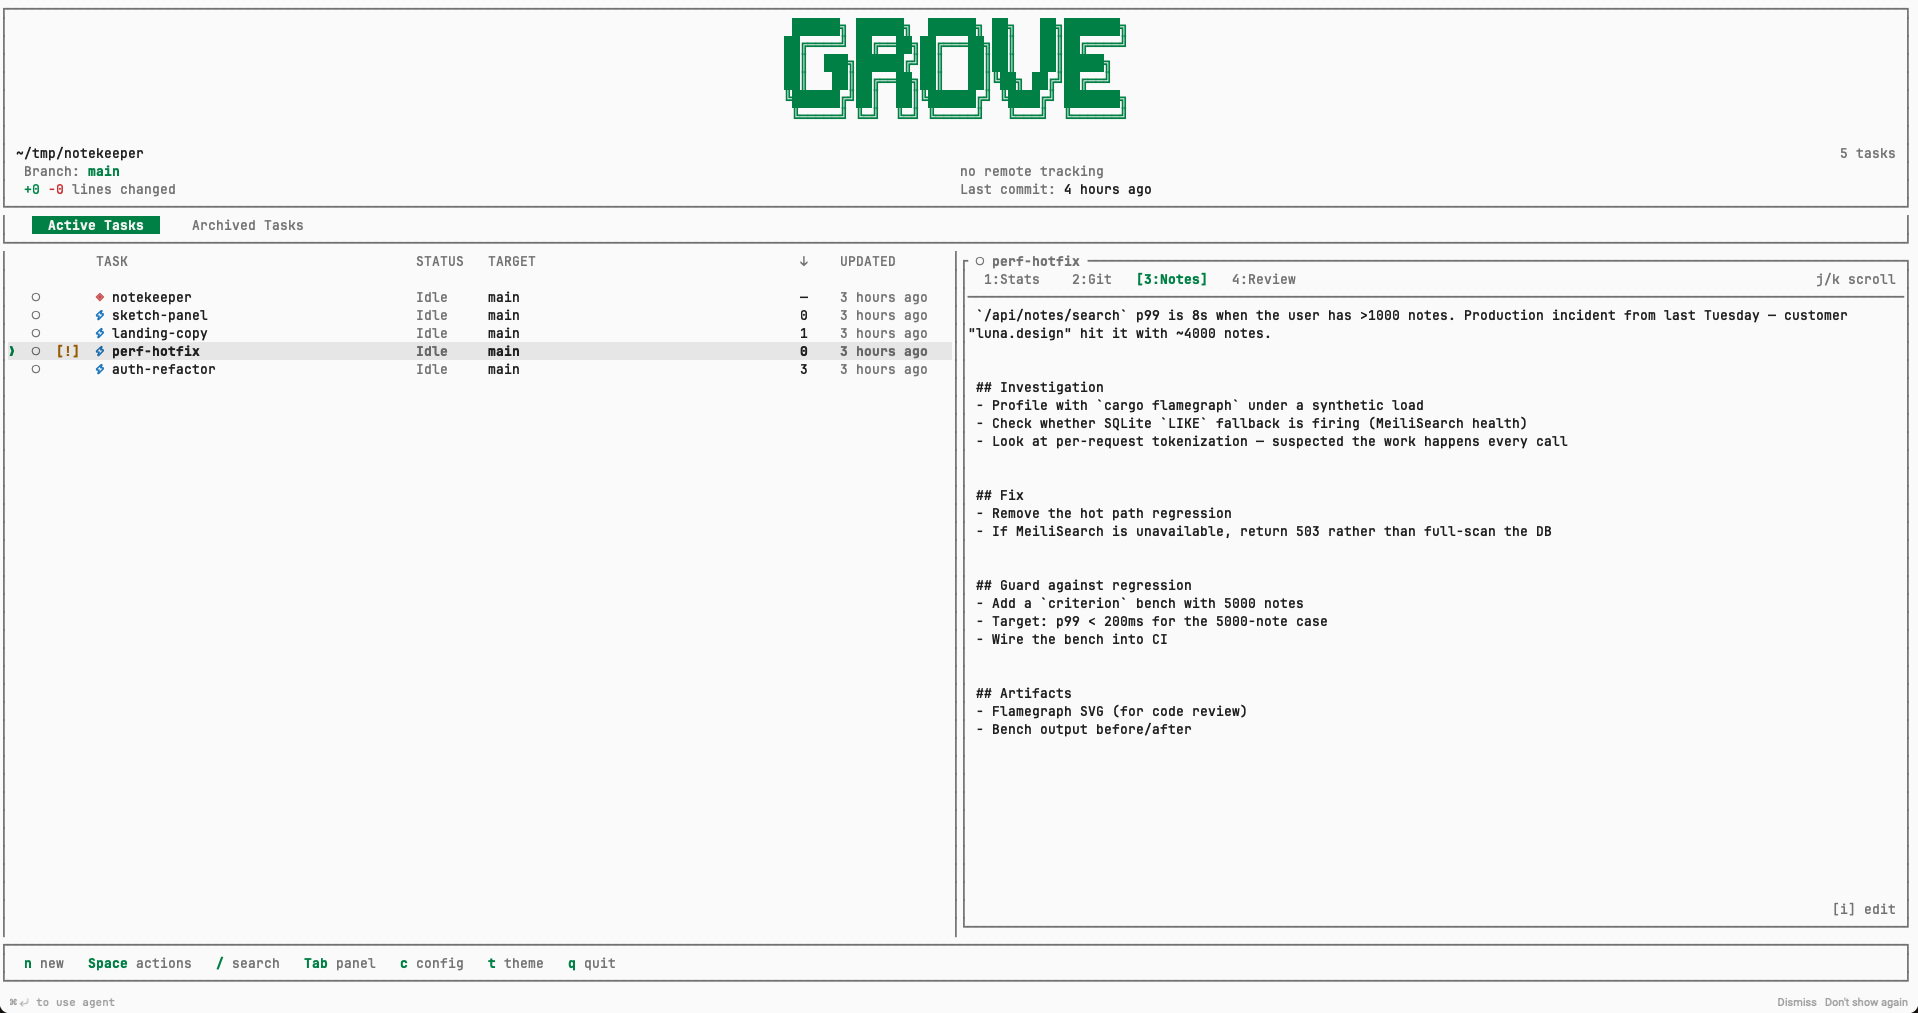Click the 'c config' shortcut
1918x1013 pixels.
pyautogui.click(x=432, y=963)
